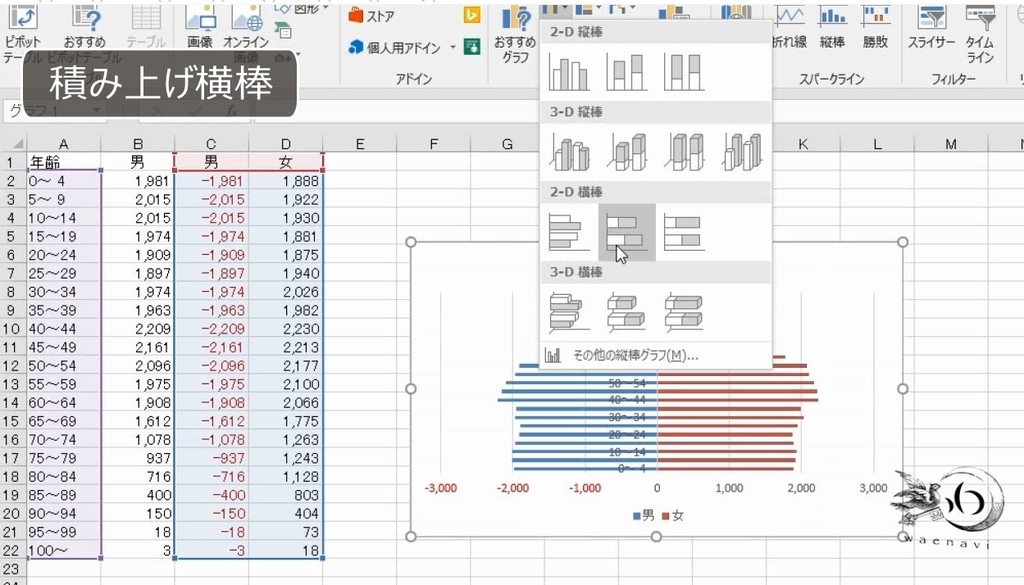The image size is (1024, 585).
Task: Insert 折れ線 sparkline
Action: coord(789,27)
